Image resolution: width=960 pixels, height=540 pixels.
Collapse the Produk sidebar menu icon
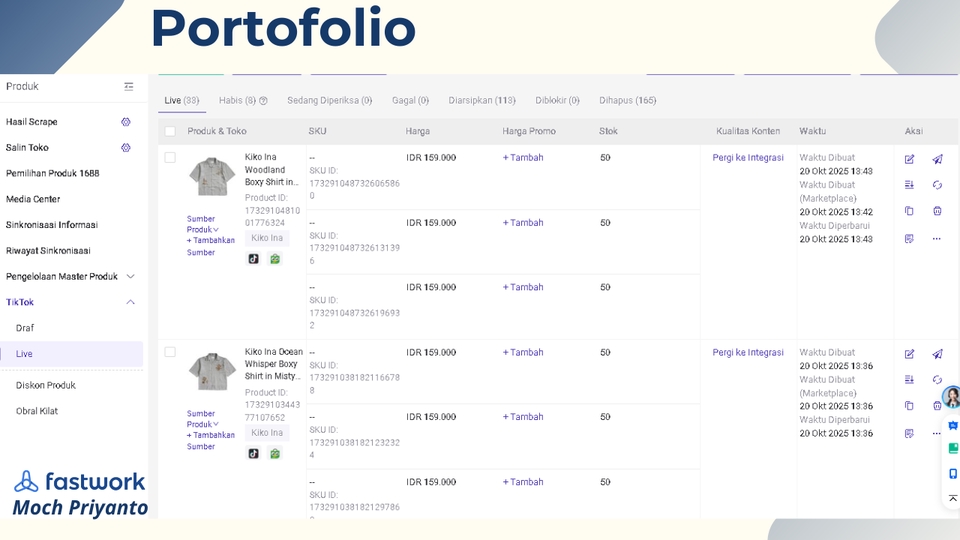tap(129, 86)
